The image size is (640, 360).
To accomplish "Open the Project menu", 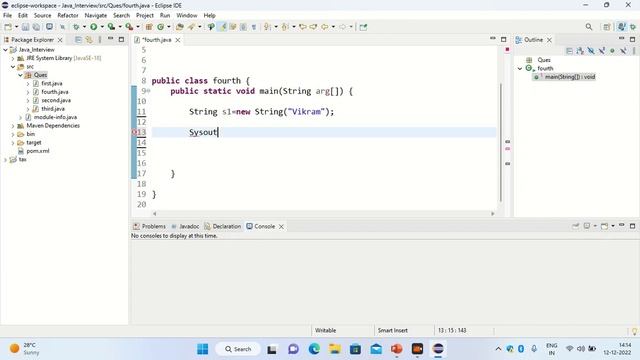I will (144, 16).
